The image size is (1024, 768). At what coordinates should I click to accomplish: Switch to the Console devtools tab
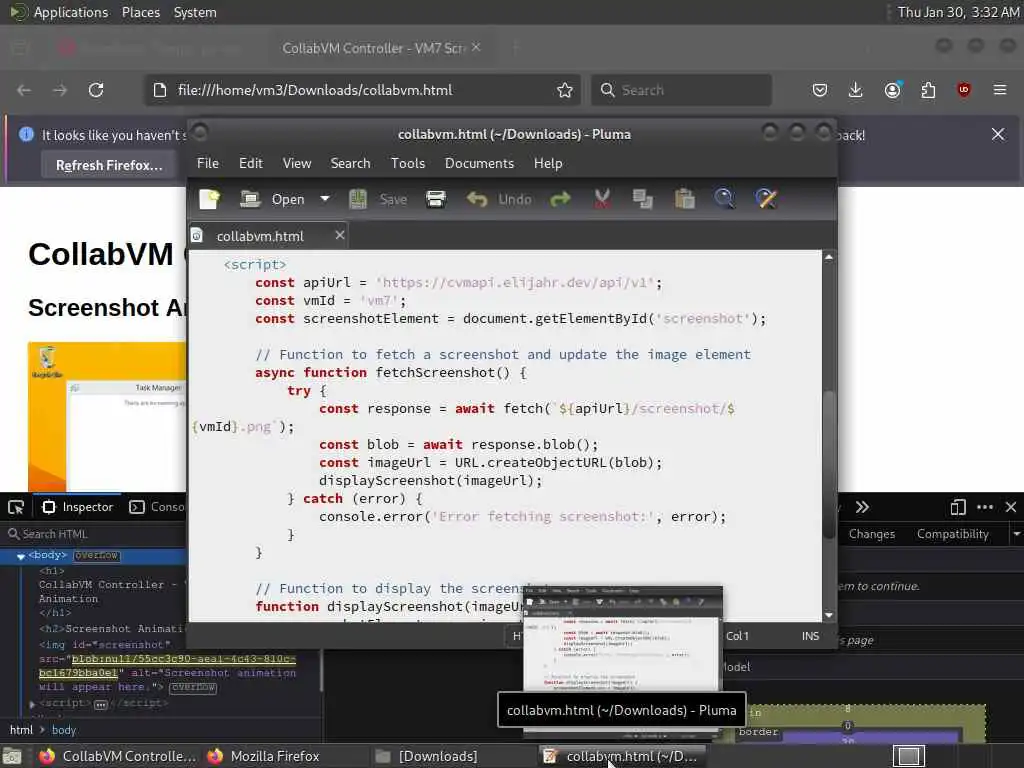[x=157, y=507]
